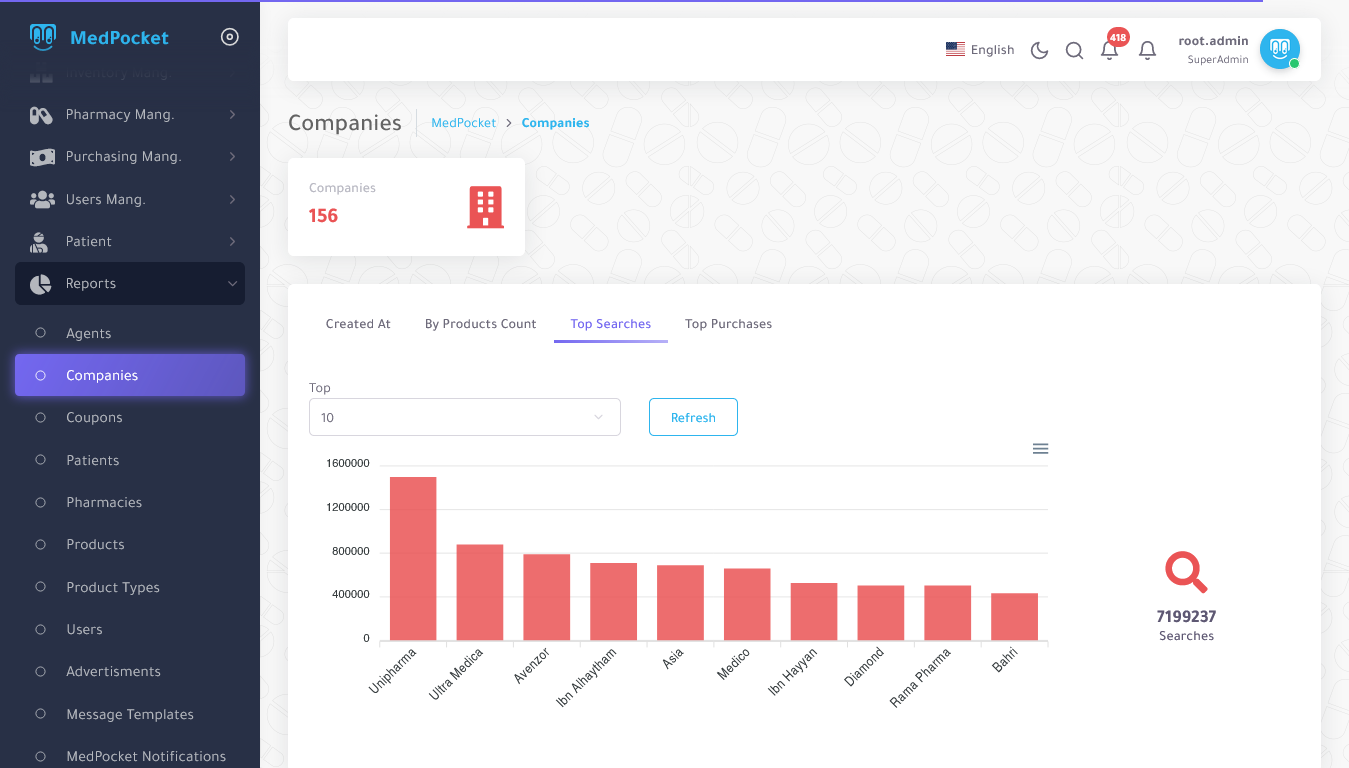
Task: Click the chart hamburger menu icon
Action: (1040, 449)
